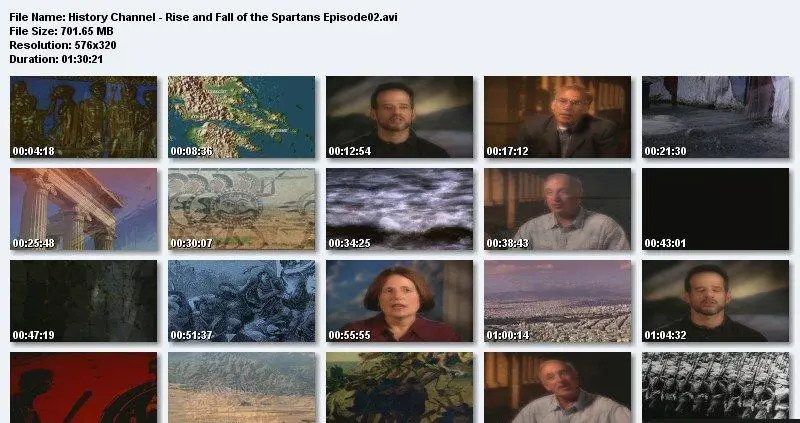The height and width of the screenshot is (423, 800).
Task: Select the frame at 00:21:30
Action: 716,117
